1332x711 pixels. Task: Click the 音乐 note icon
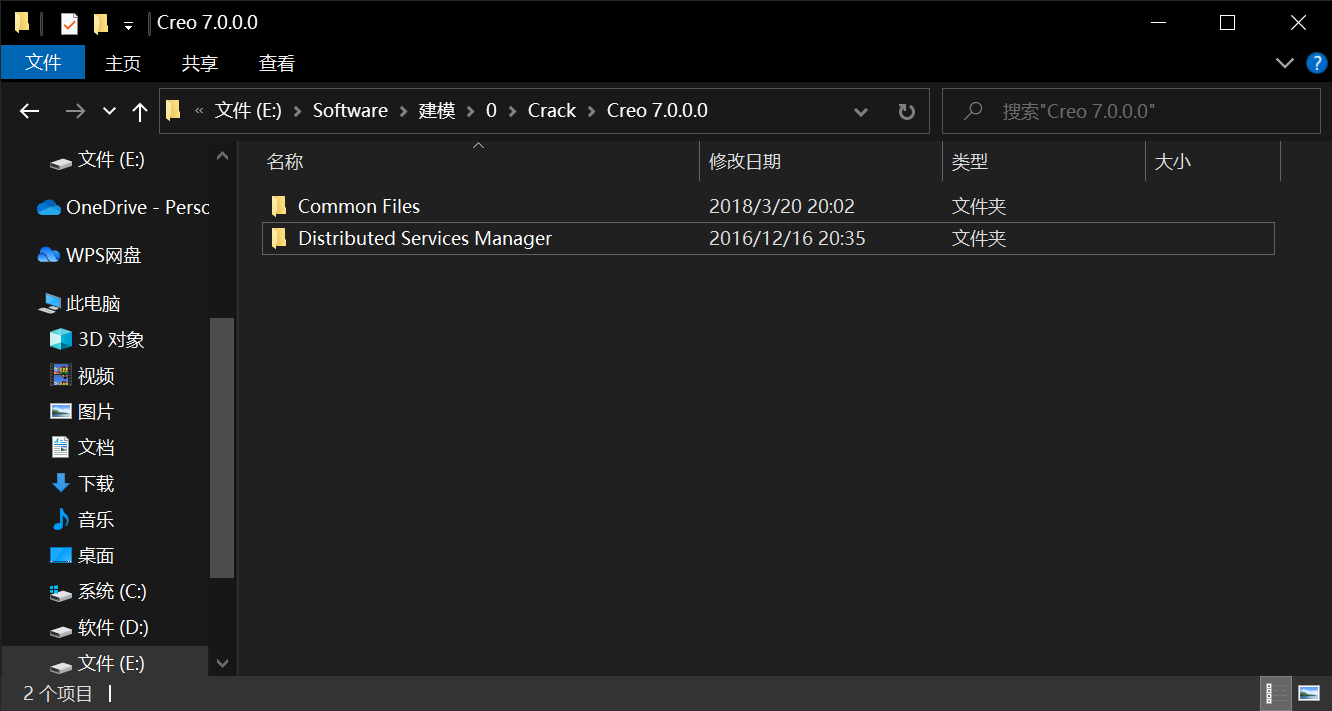61,519
